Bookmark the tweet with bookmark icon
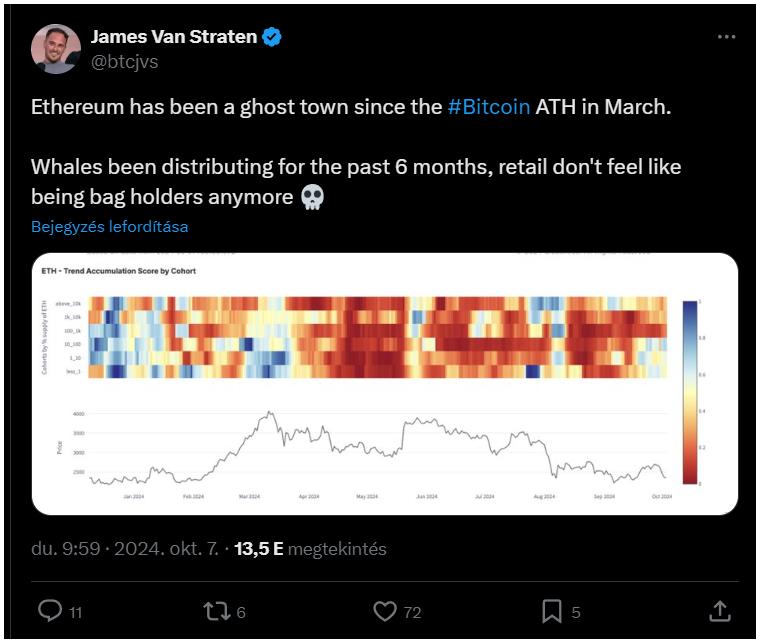760x643 pixels. point(552,611)
